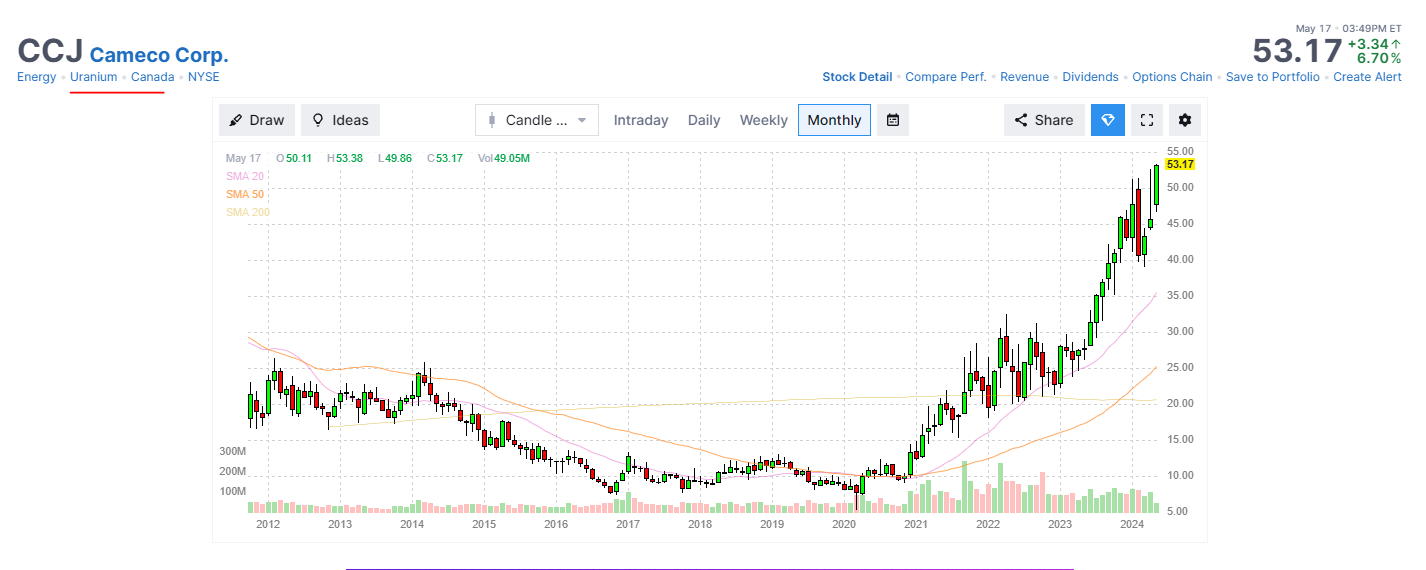
Task: Enter fullscreen chart mode icon
Action: tap(1148, 120)
